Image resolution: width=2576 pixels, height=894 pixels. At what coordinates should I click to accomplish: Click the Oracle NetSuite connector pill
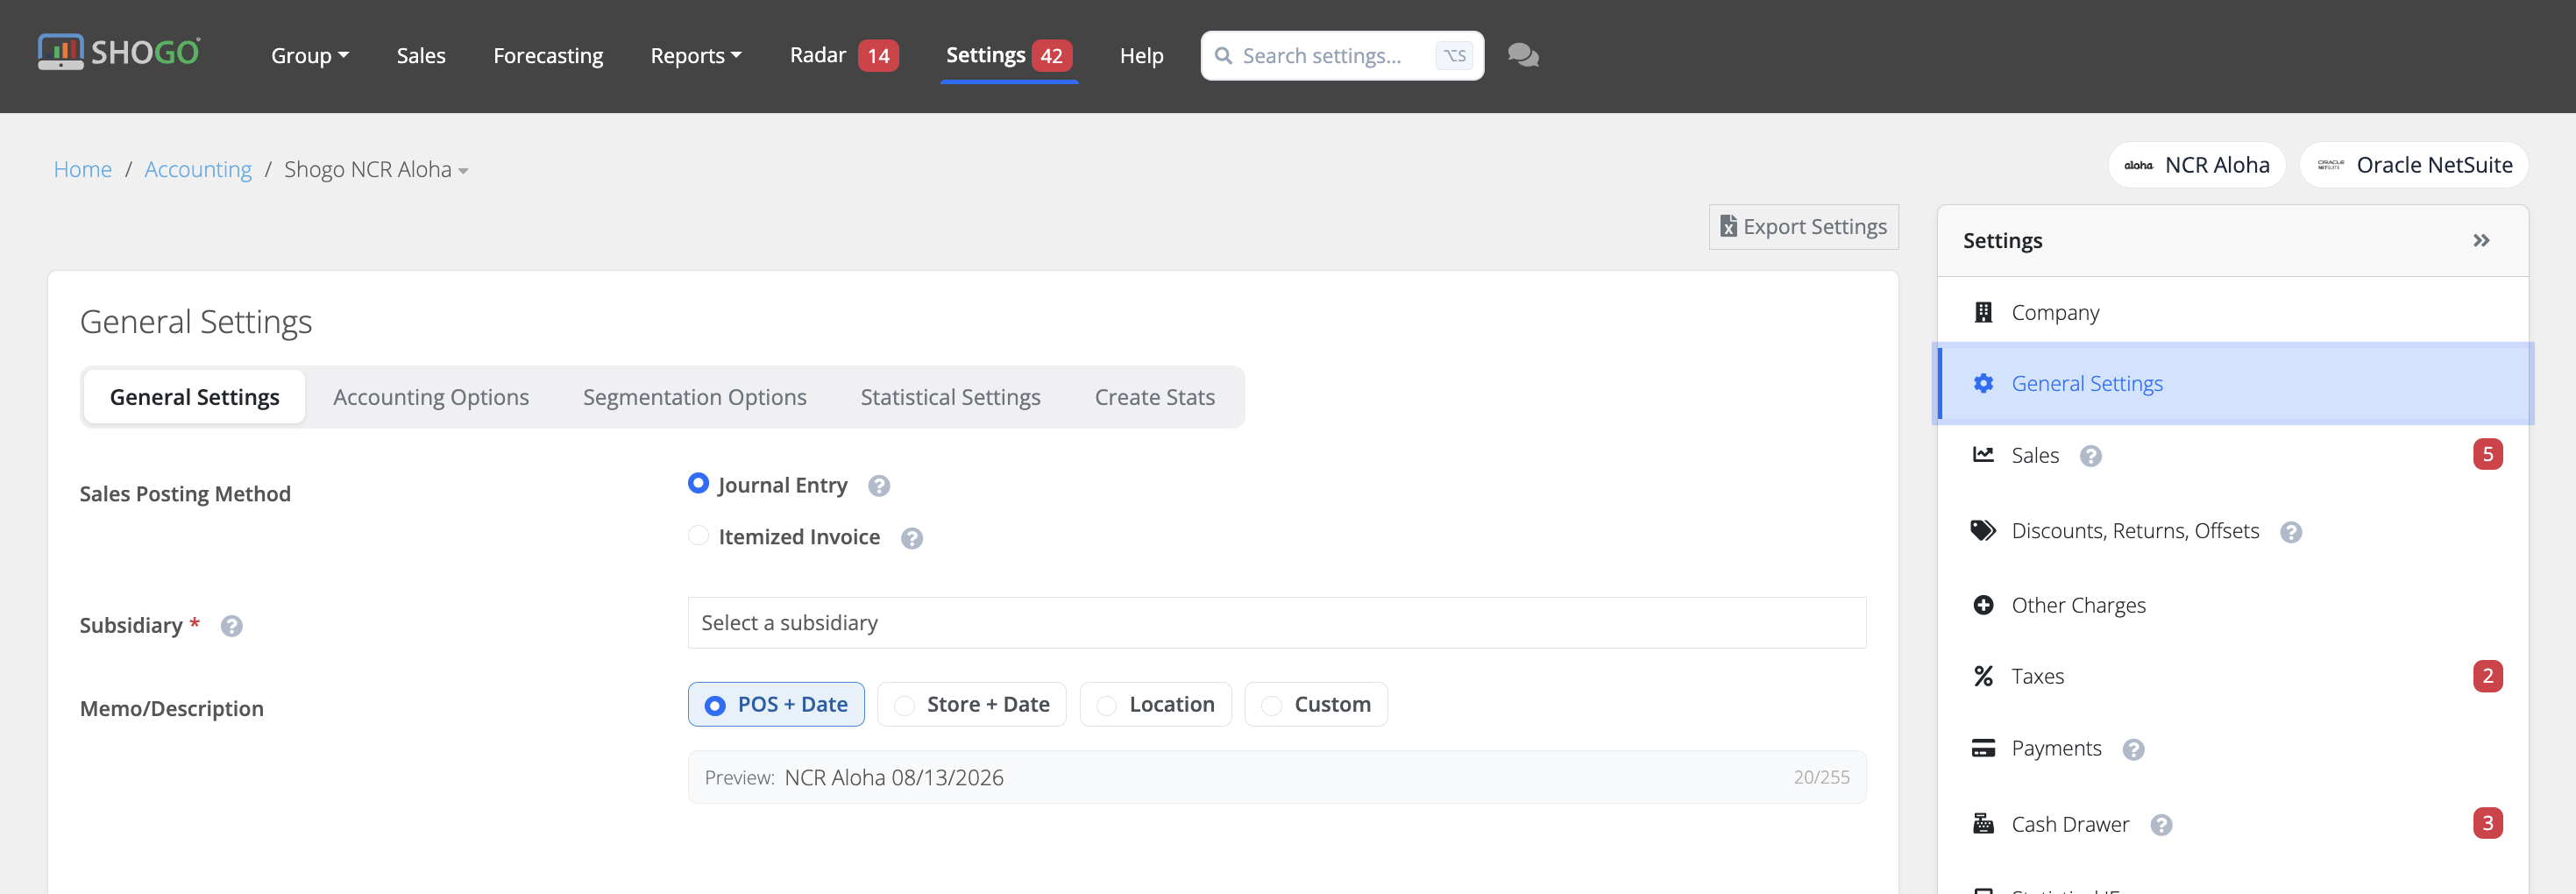pos(2413,165)
